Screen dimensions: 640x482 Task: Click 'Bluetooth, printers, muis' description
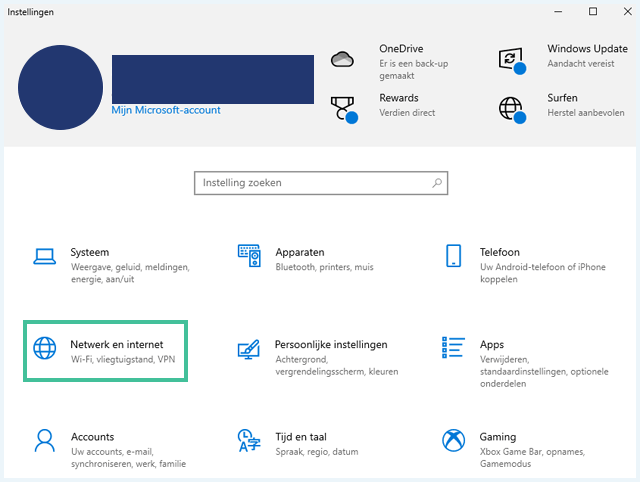coord(324,267)
